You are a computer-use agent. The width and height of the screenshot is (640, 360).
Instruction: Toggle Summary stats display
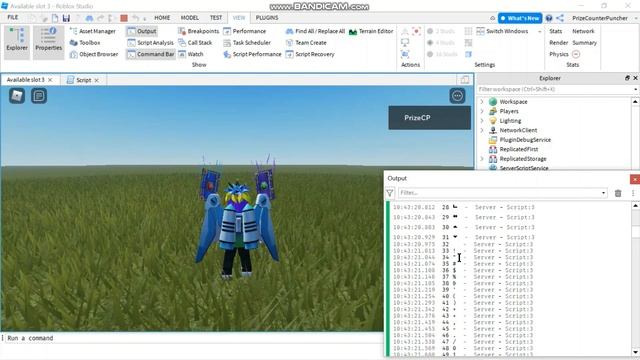584,42
